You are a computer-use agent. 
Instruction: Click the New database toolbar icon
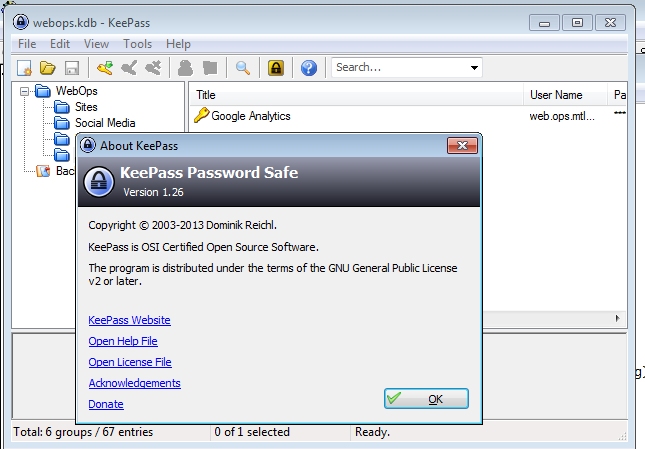point(24,68)
